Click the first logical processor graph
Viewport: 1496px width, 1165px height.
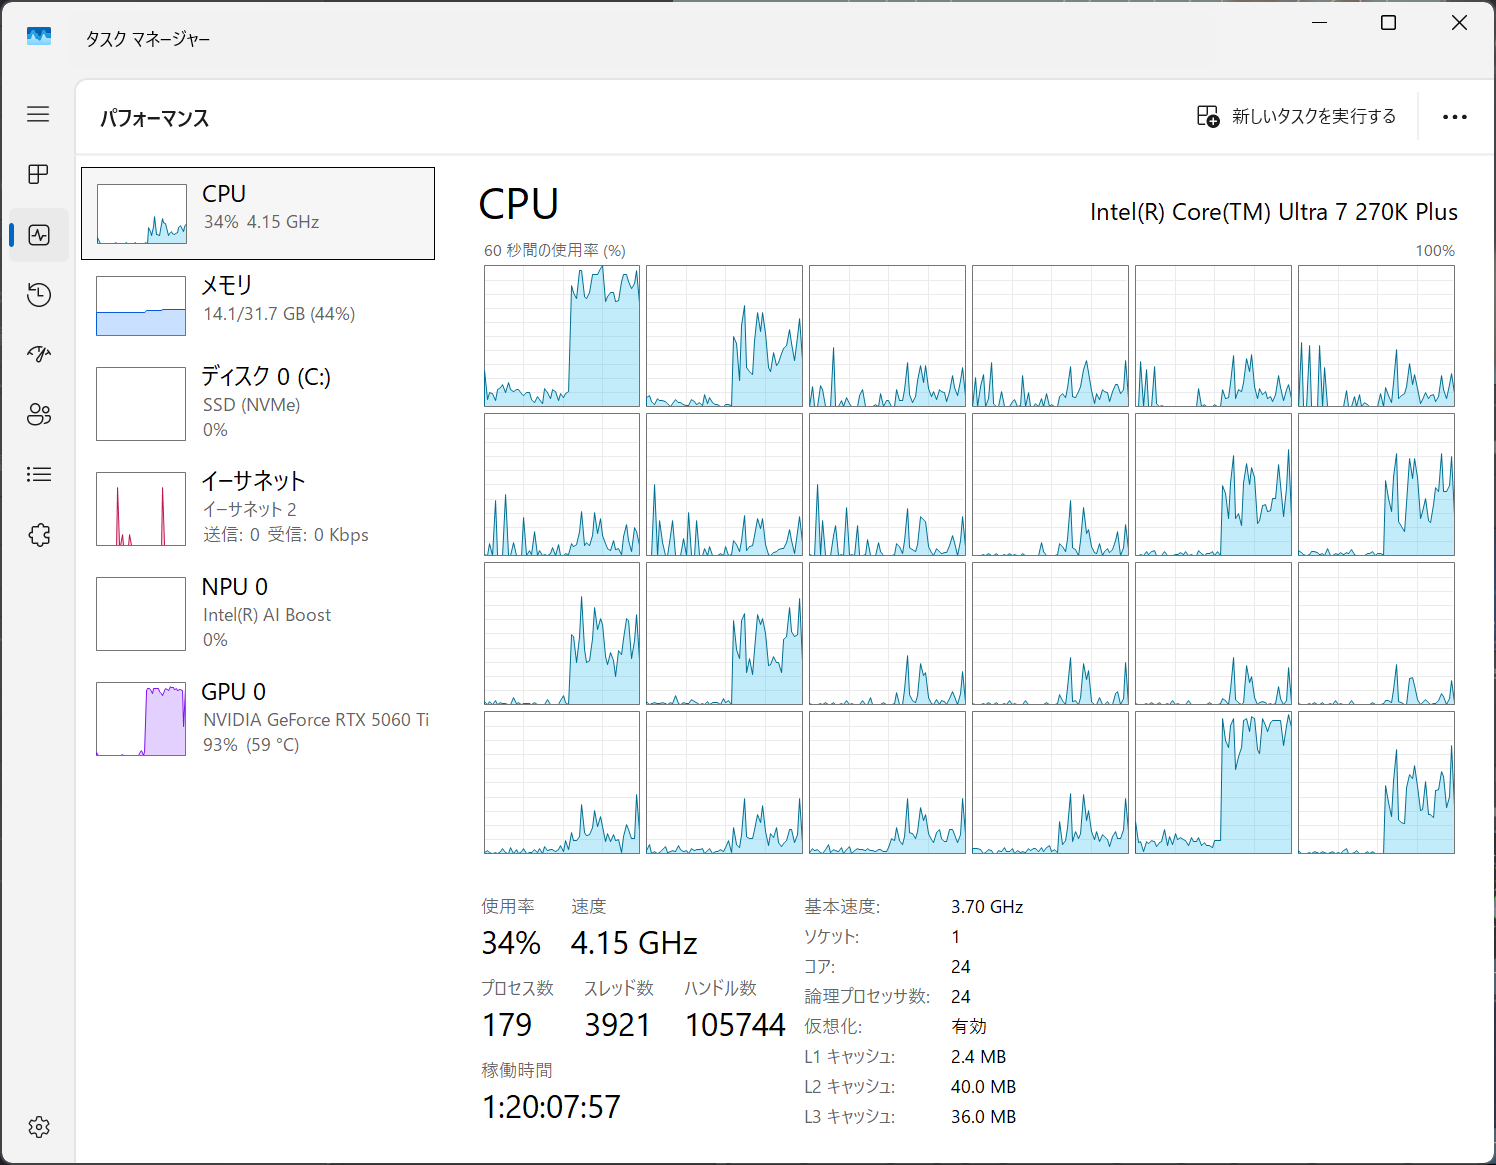click(562, 336)
